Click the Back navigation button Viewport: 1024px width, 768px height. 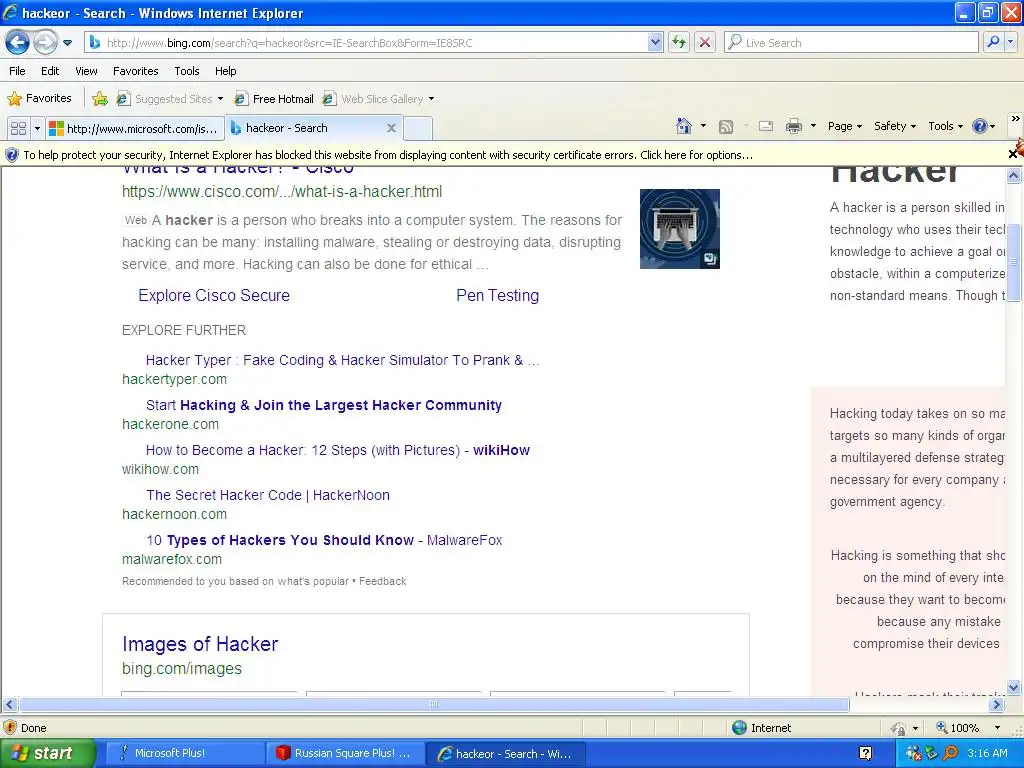tap(17, 43)
